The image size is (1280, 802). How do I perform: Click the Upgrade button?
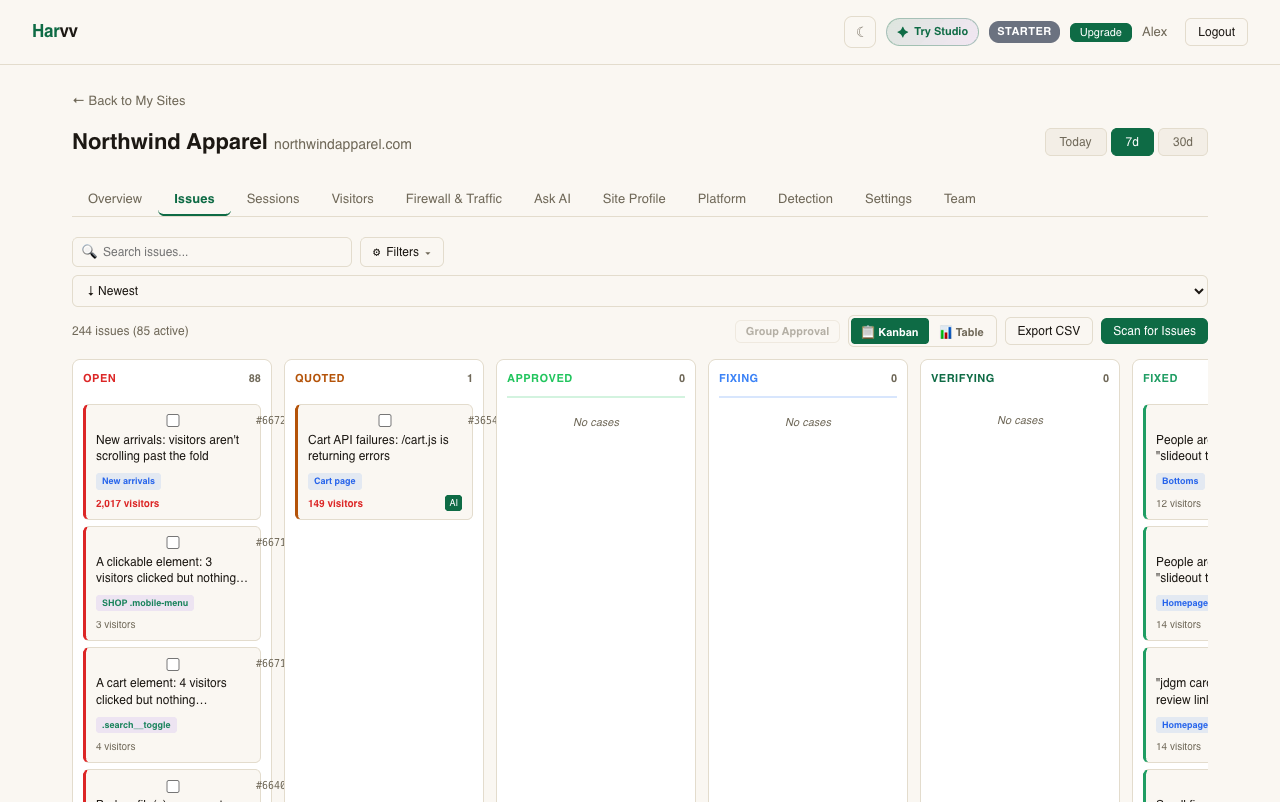pos(1101,32)
